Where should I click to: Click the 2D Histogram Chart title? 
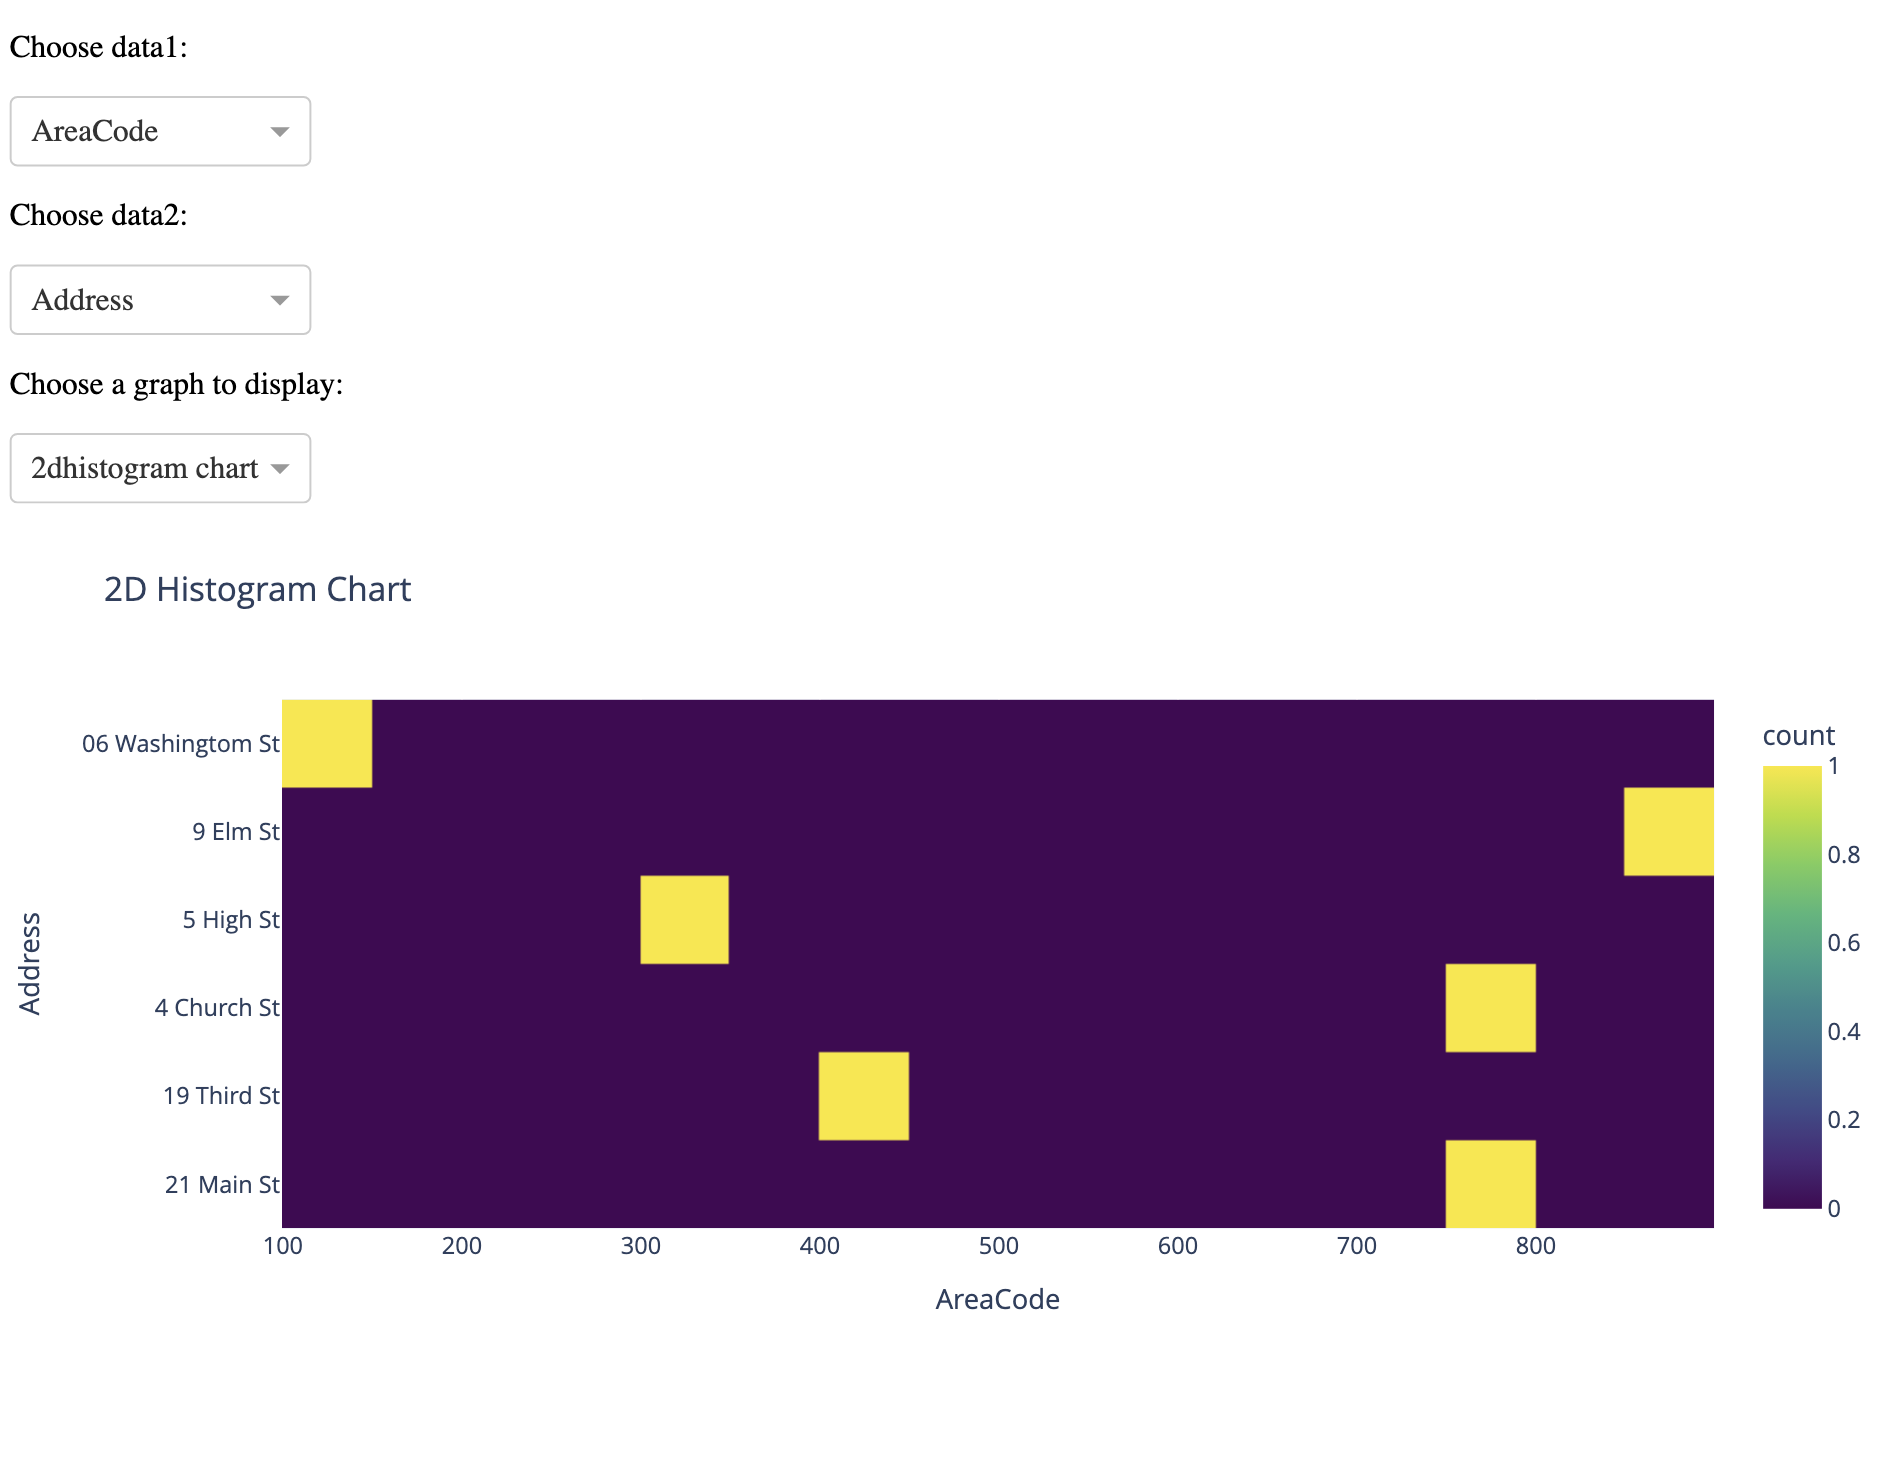click(x=258, y=590)
